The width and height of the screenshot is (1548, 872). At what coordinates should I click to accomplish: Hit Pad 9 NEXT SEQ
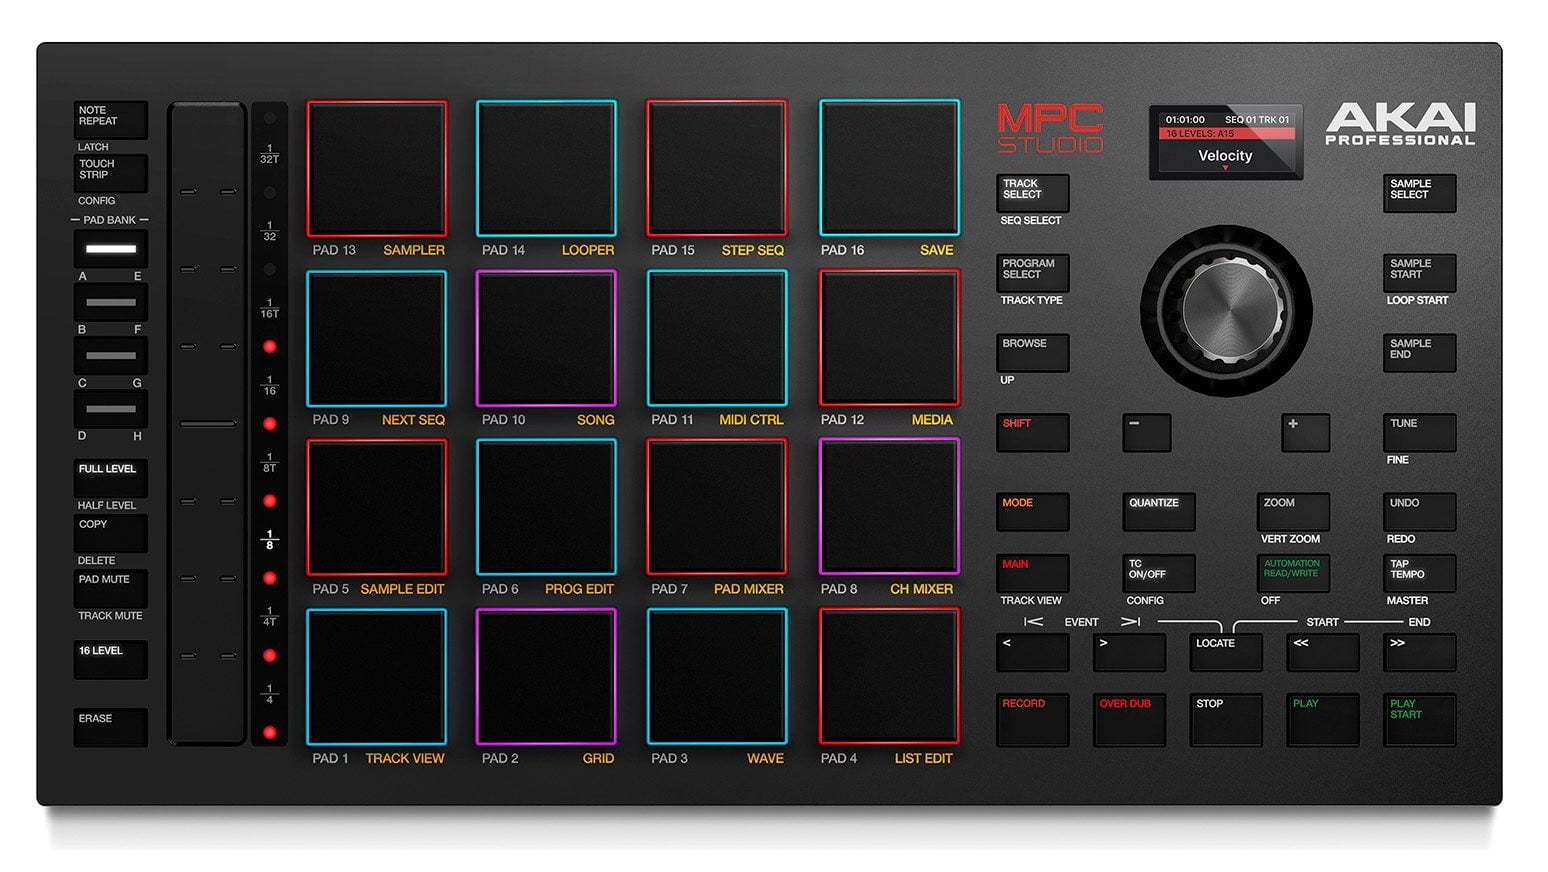point(376,338)
